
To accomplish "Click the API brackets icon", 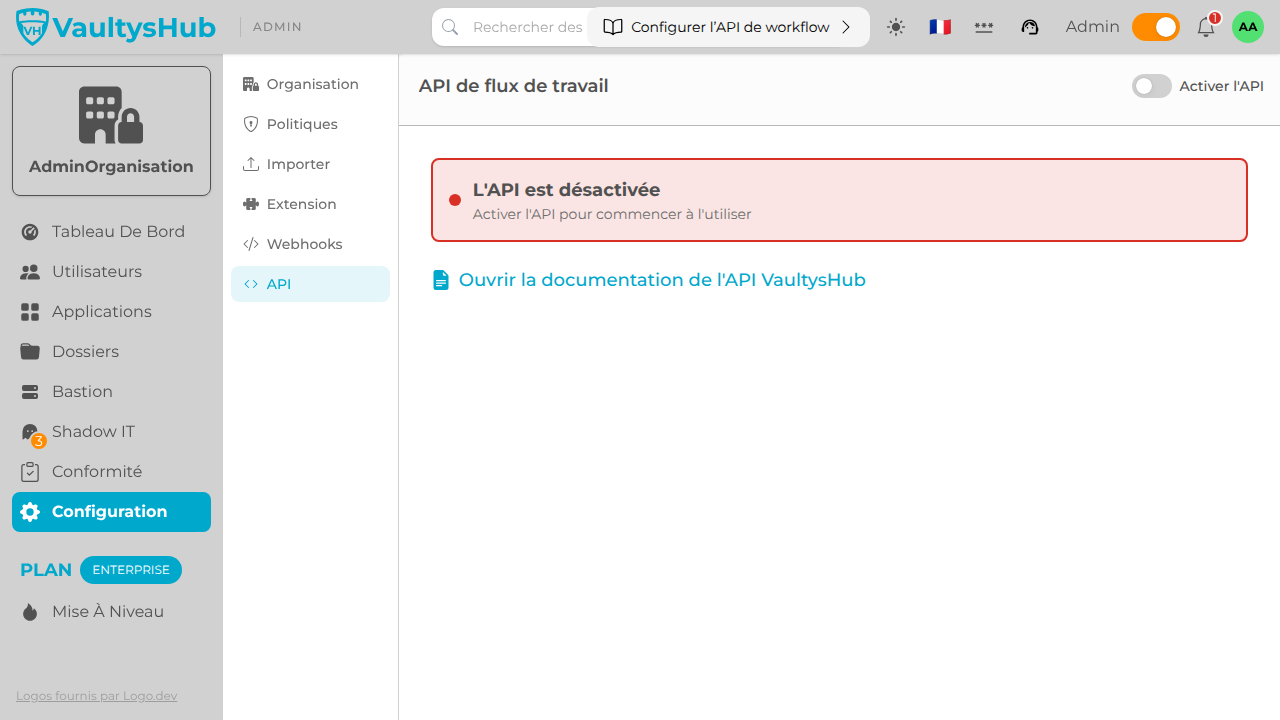I will (251, 284).
